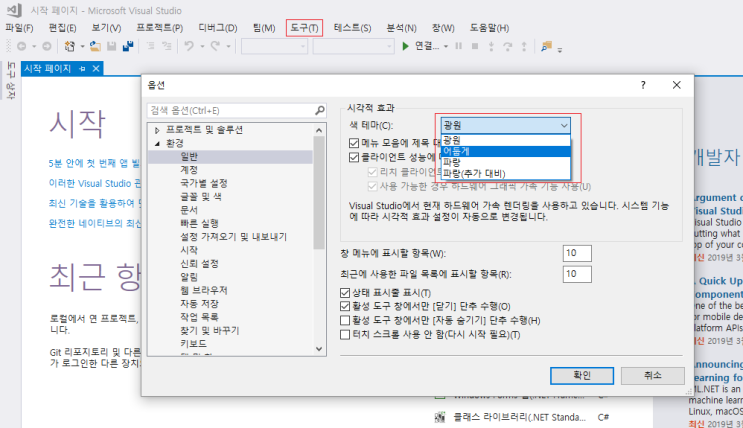Open the 색 테마 combo box
Viewport: 743px width, 428px height.
[x=506, y=126]
